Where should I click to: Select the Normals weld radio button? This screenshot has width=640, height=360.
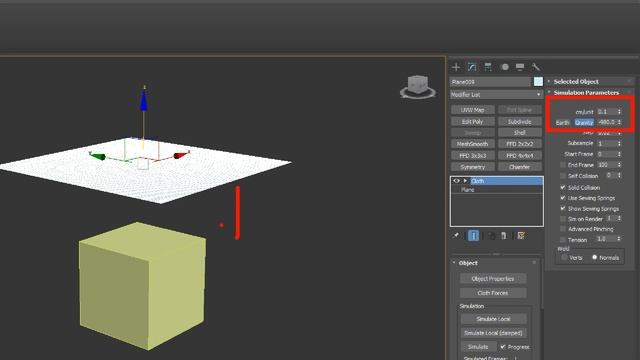coord(595,258)
